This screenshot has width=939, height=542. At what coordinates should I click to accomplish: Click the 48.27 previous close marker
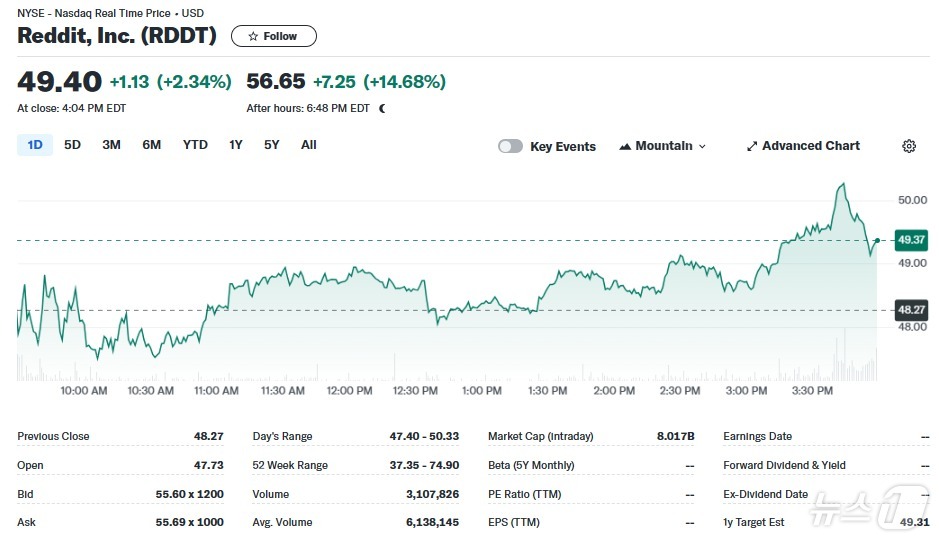tap(911, 310)
